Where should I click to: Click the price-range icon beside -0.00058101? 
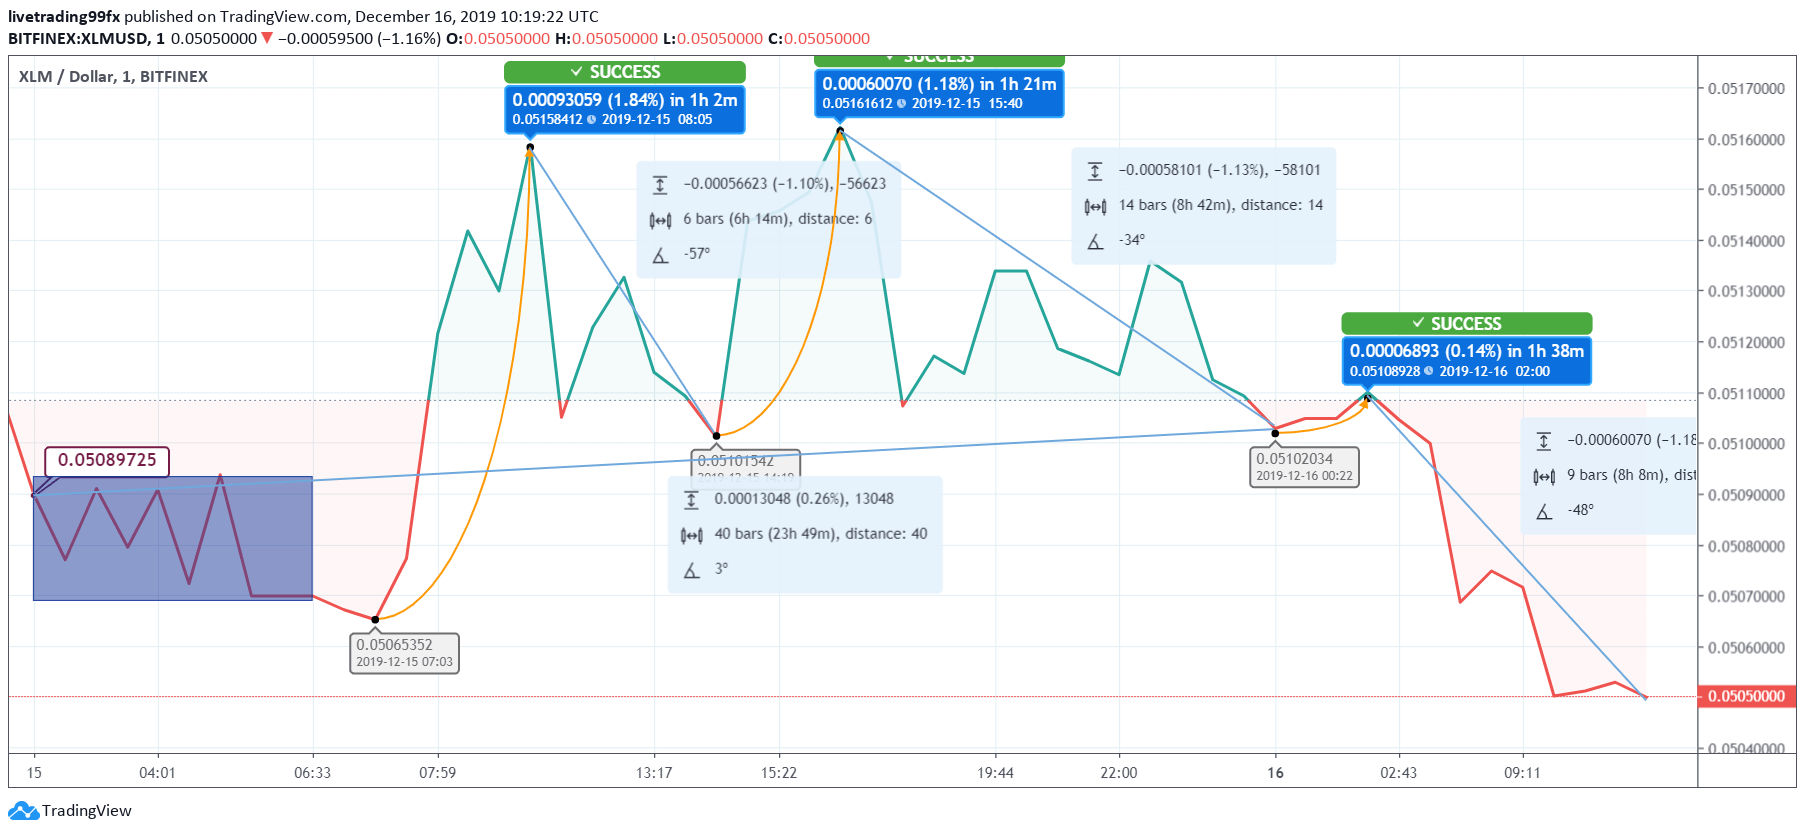(x=1095, y=171)
